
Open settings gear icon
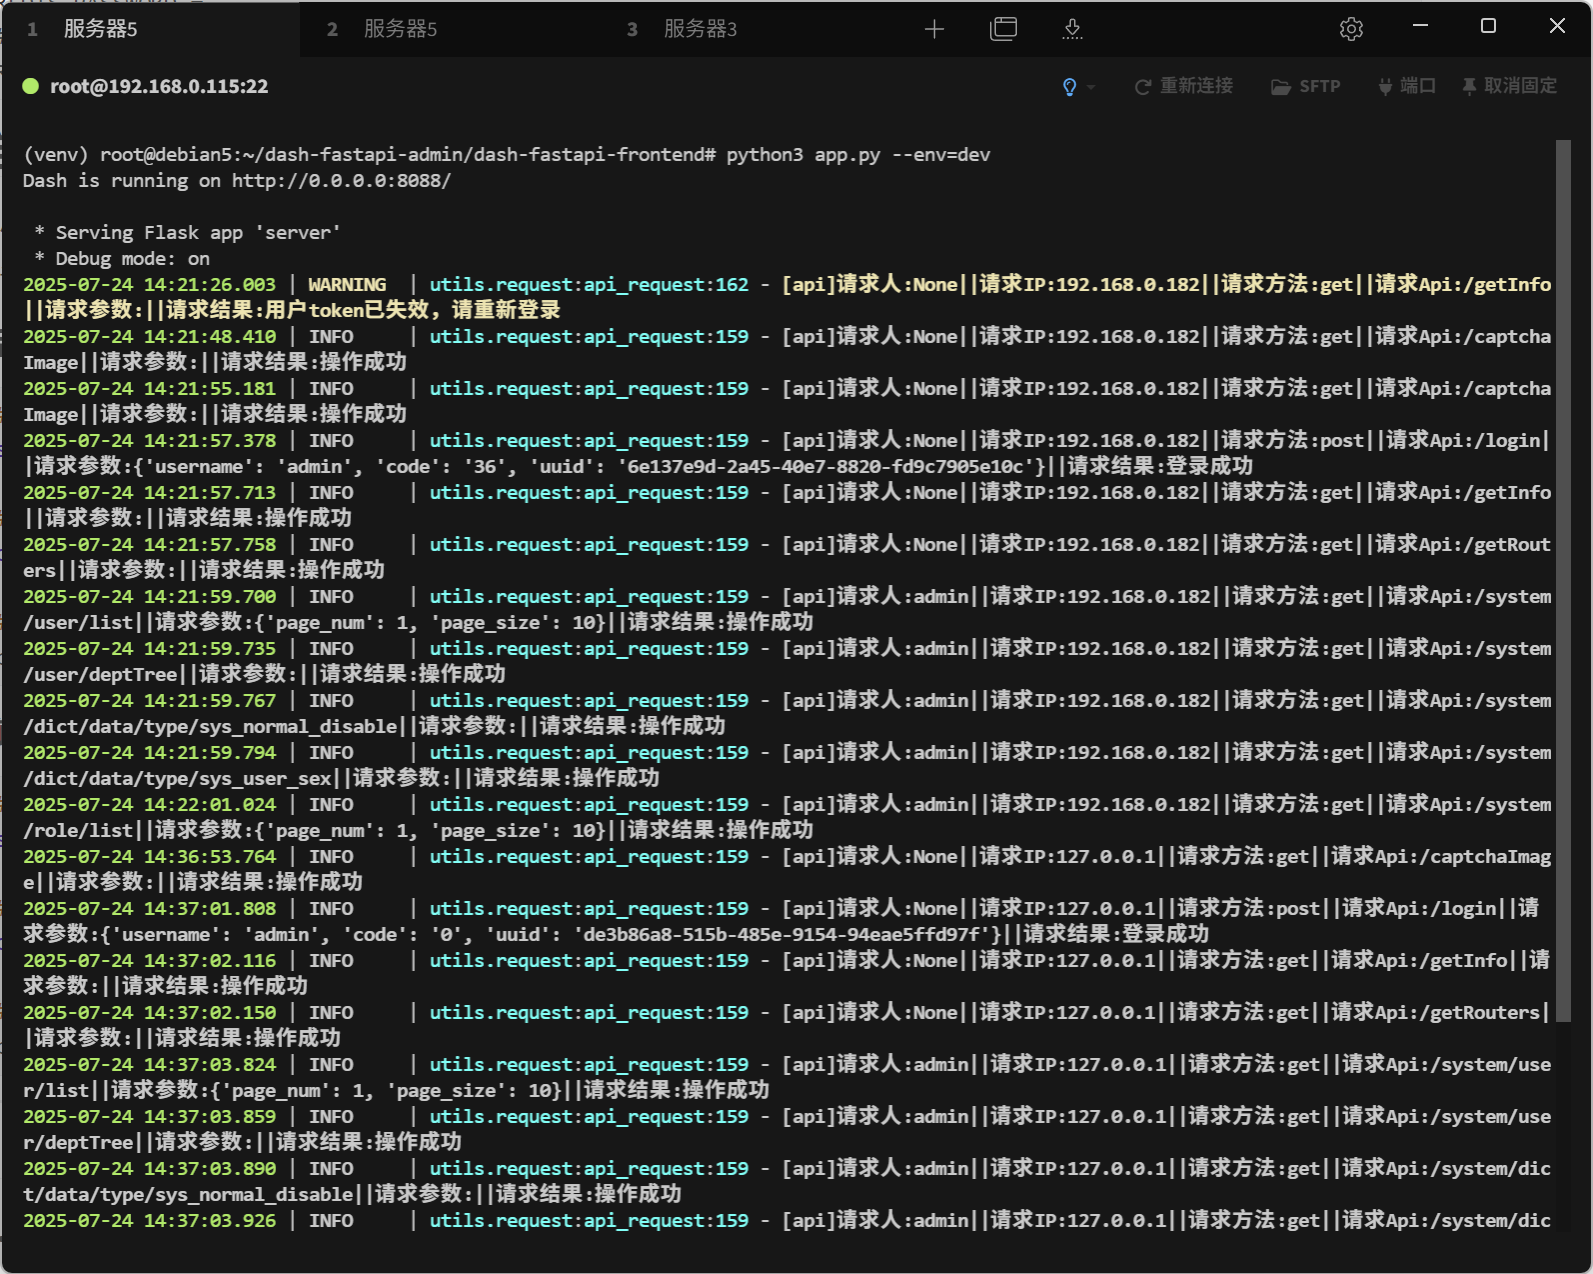pos(1351,29)
